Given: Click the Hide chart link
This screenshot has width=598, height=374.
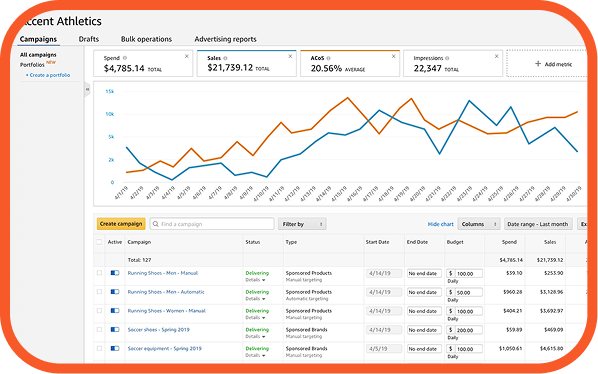Looking at the screenshot, I should point(440,224).
